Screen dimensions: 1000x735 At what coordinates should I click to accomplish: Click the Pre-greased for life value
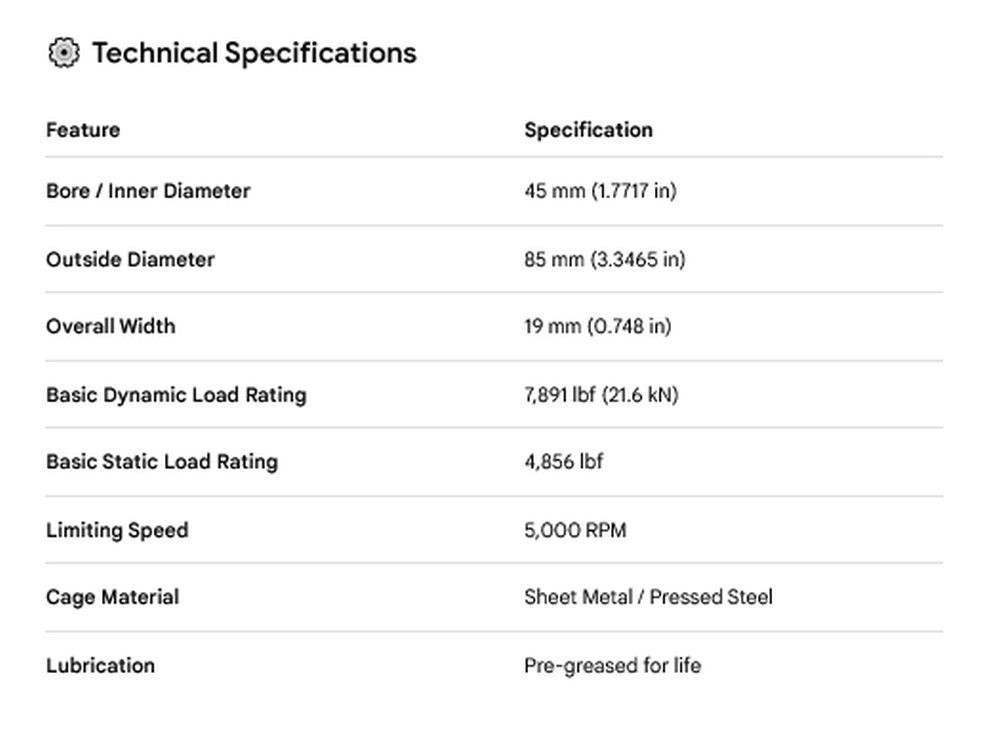pos(612,665)
